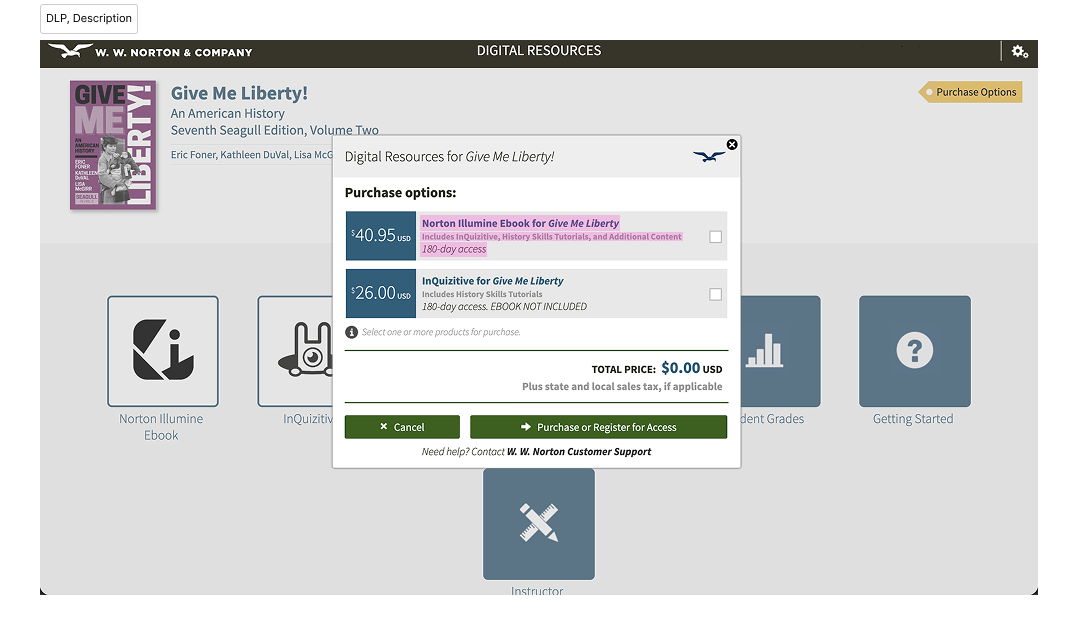Open the Instructor resources tile
The height and width of the screenshot is (635, 1078).
pyautogui.click(x=539, y=524)
